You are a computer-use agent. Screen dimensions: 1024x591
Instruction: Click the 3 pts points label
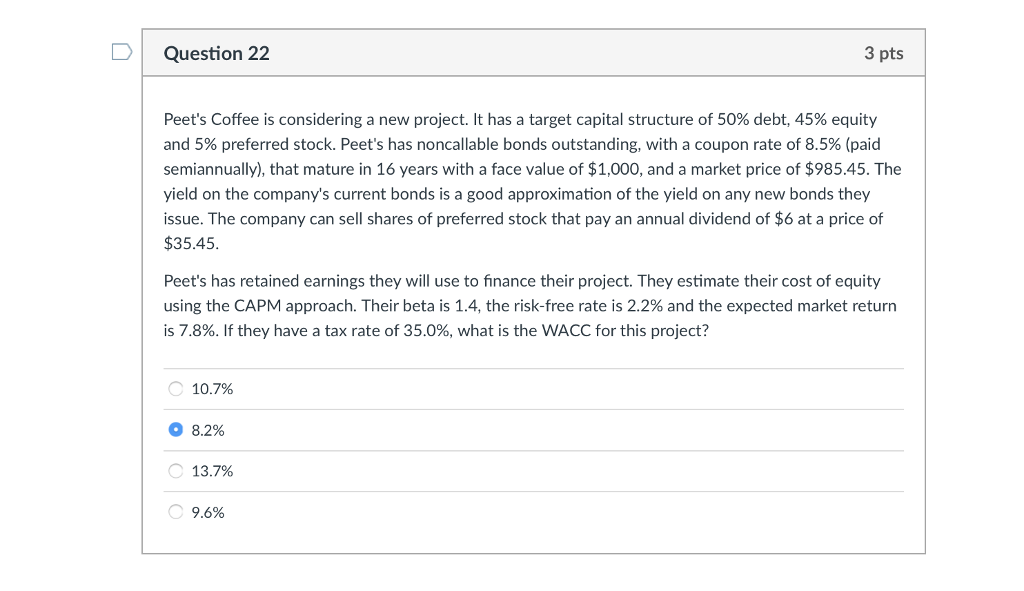(x=883, y=54)
